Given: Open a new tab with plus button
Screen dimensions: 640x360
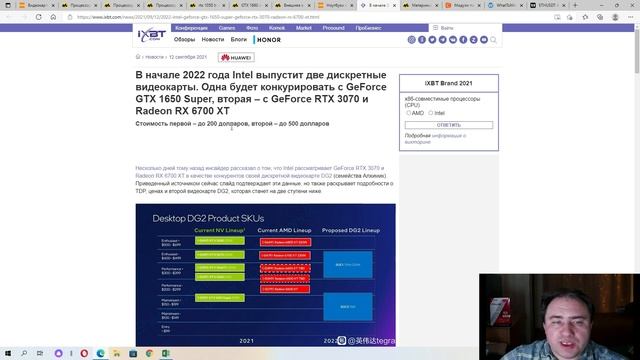Looking at the screenshot, I should click(576, 5).
